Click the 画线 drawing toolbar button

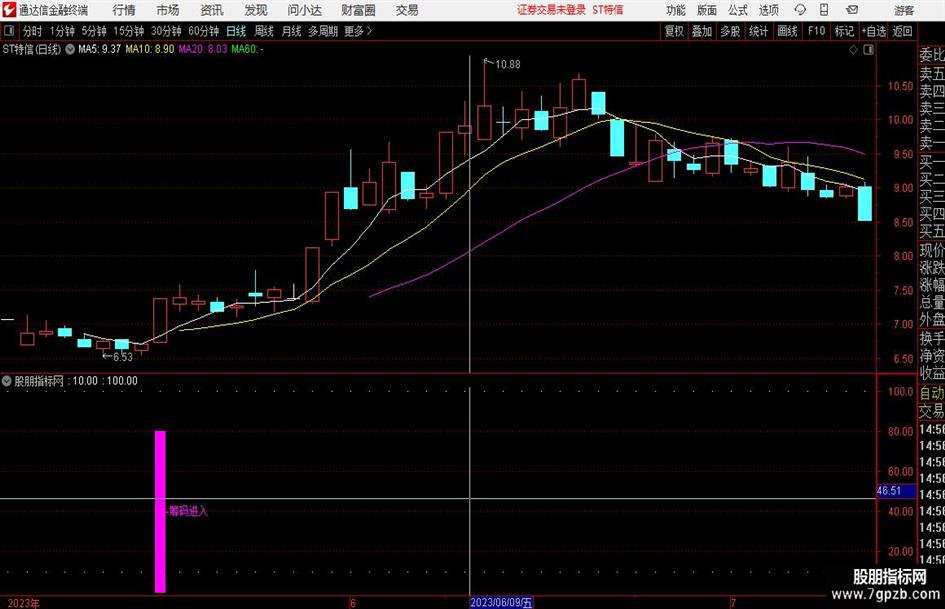pos(787,31)
